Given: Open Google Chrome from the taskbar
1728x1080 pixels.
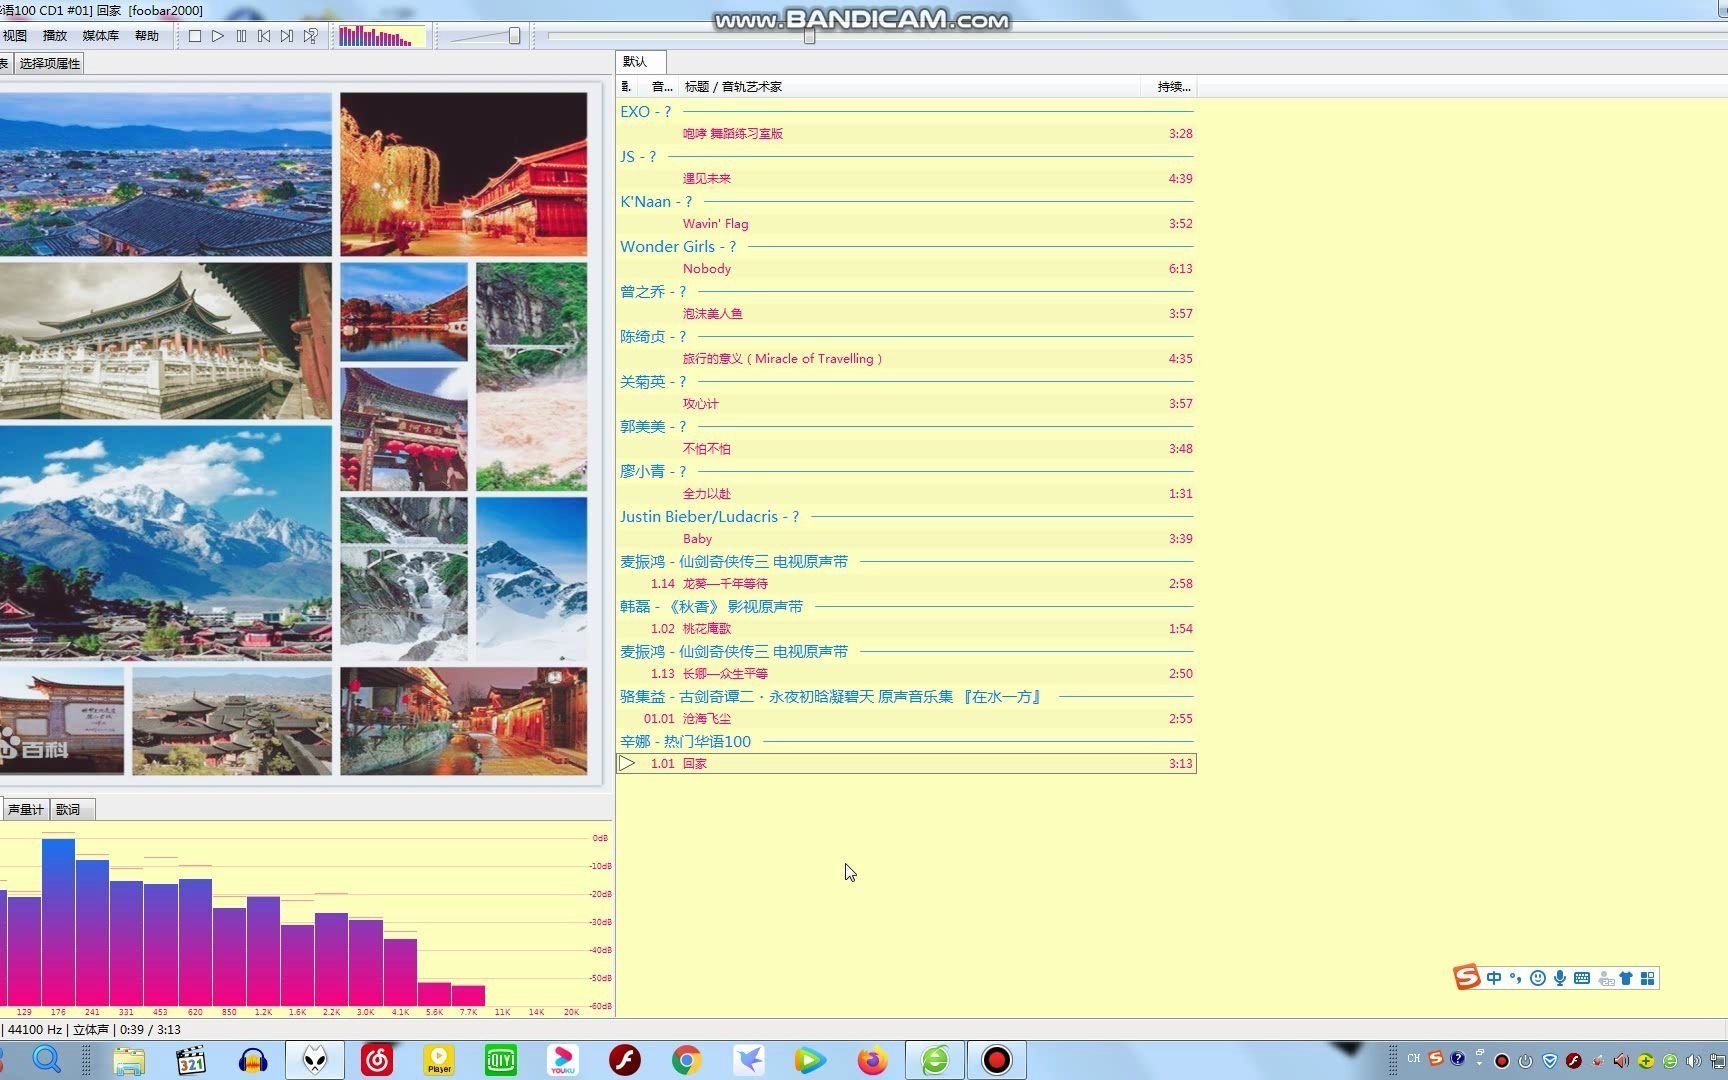Looking at the screenshot, I should 686,1060.
